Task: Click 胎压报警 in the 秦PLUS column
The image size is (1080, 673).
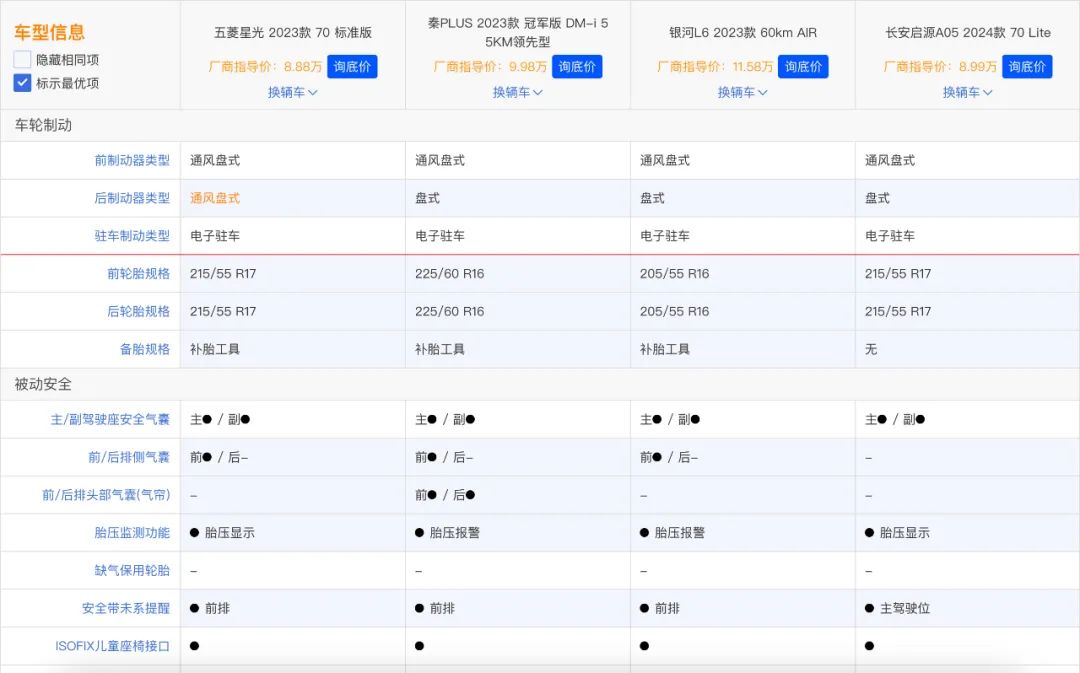Action: pos(455,533)
